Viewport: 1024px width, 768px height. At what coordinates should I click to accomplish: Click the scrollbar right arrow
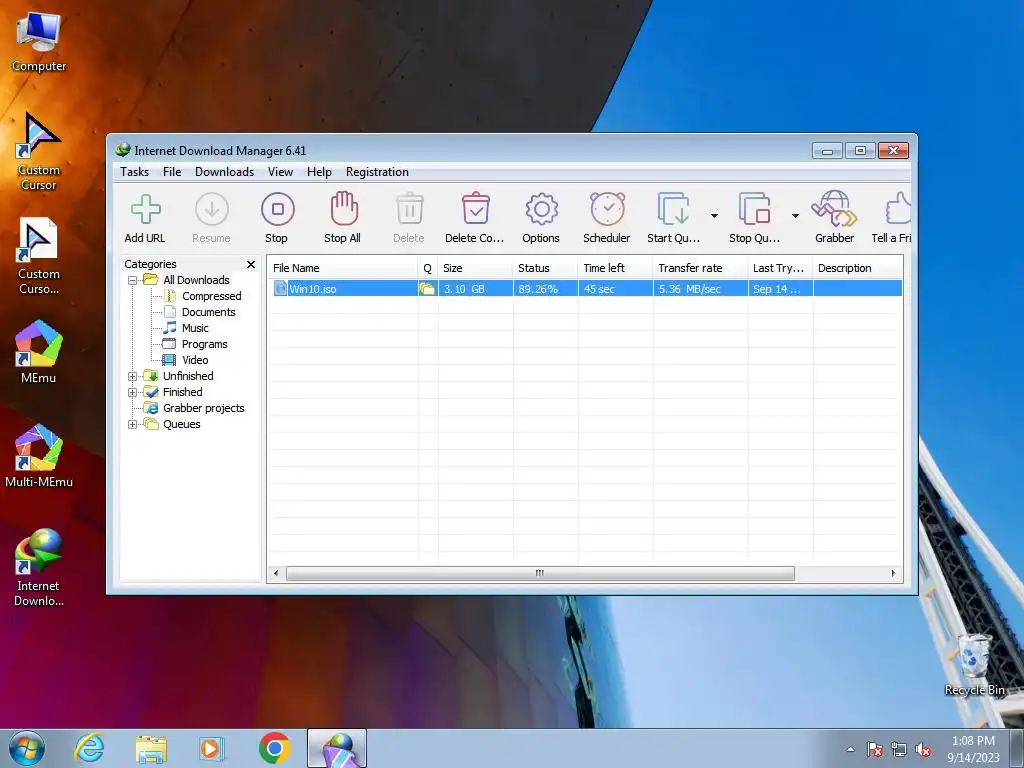coord(893,573)
